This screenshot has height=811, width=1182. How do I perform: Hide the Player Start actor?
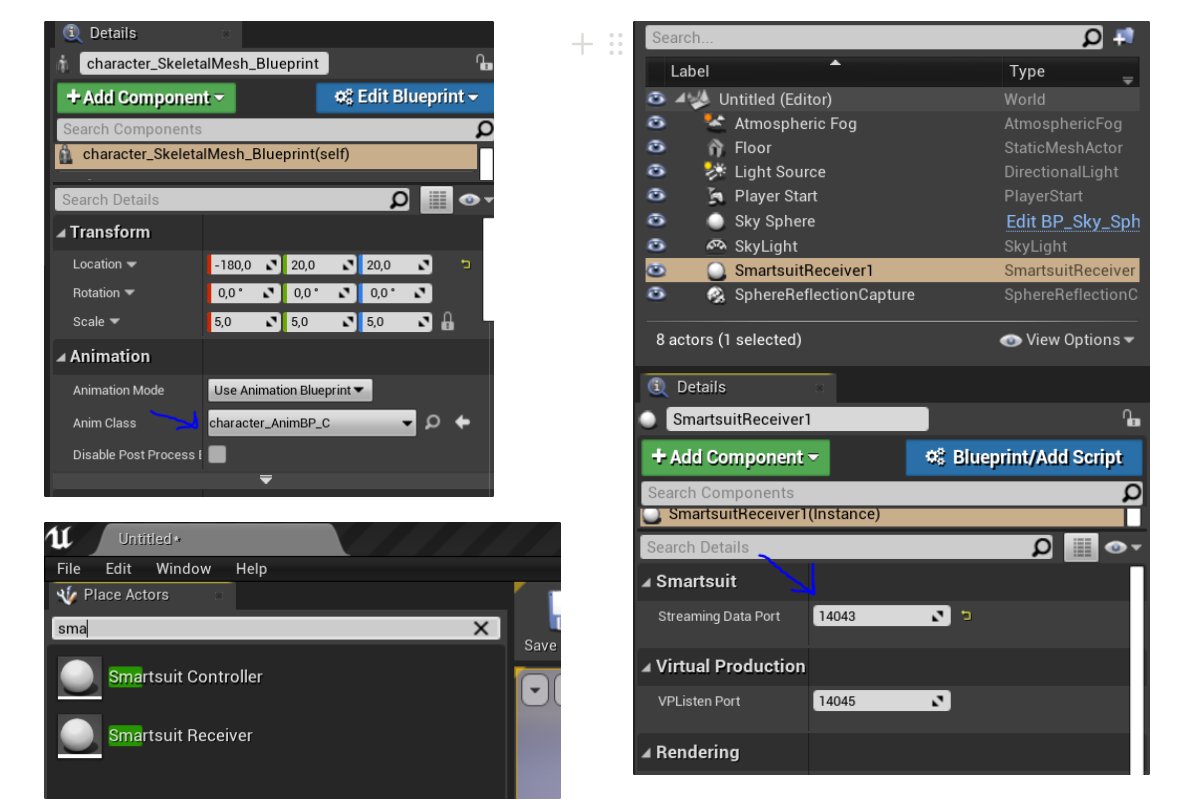click(657, 195)
